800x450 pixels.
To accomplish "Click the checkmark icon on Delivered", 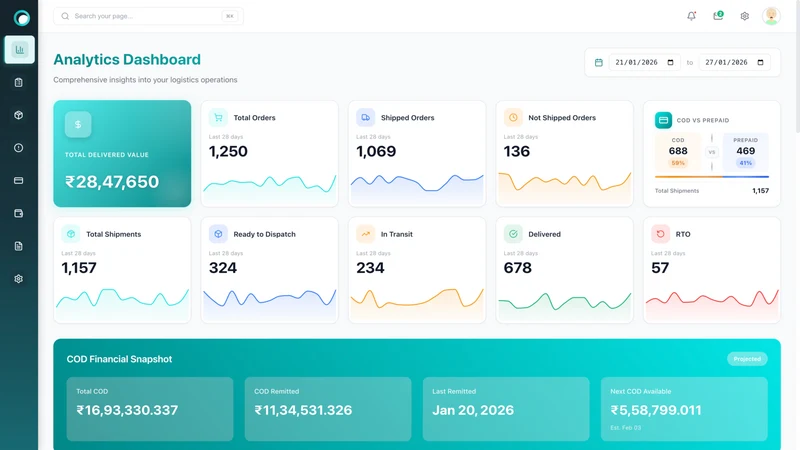I will (x=513, y=234).
